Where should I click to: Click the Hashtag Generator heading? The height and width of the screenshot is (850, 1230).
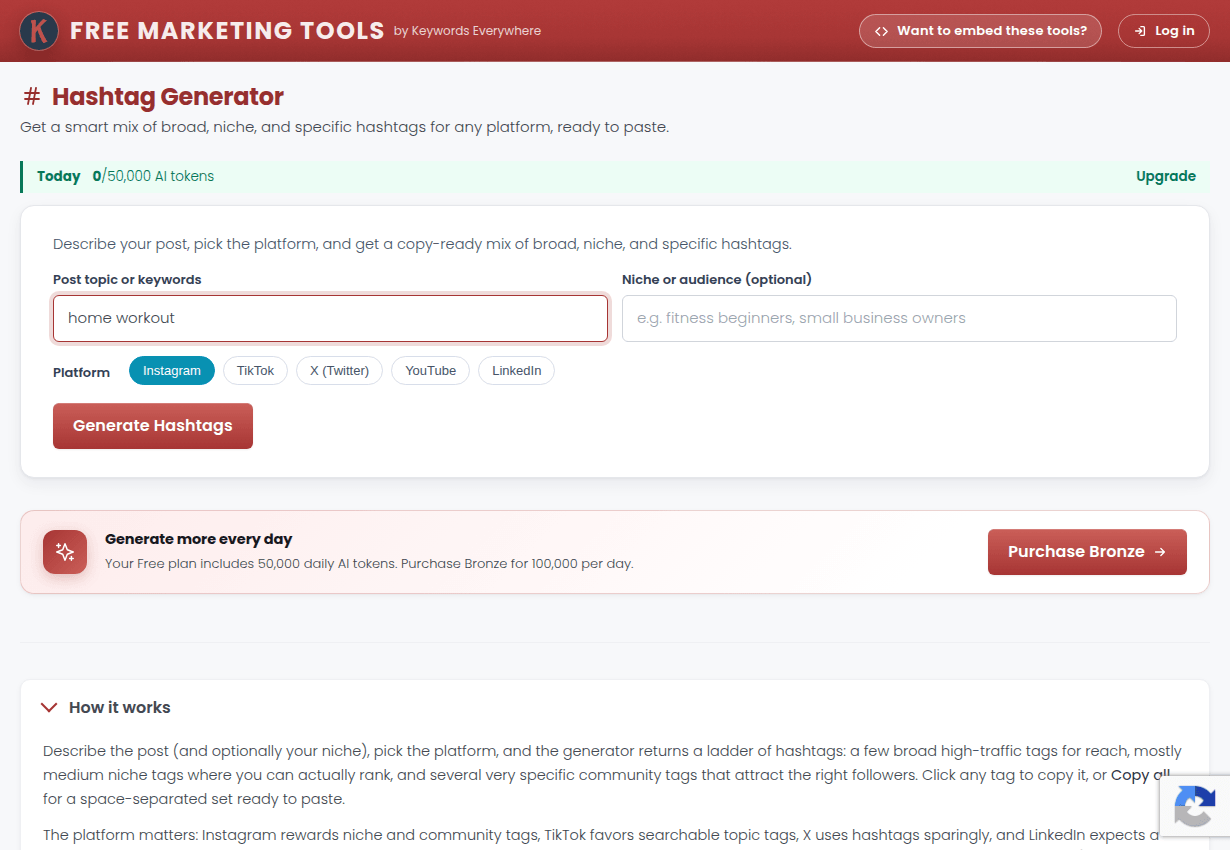168,97
